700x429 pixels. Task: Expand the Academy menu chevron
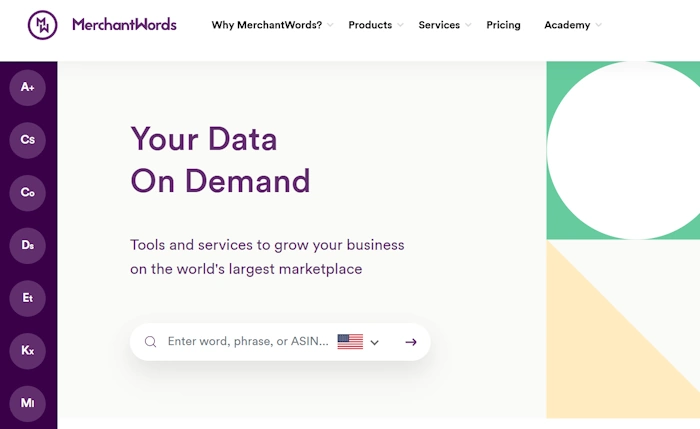[x=598, y=25]
